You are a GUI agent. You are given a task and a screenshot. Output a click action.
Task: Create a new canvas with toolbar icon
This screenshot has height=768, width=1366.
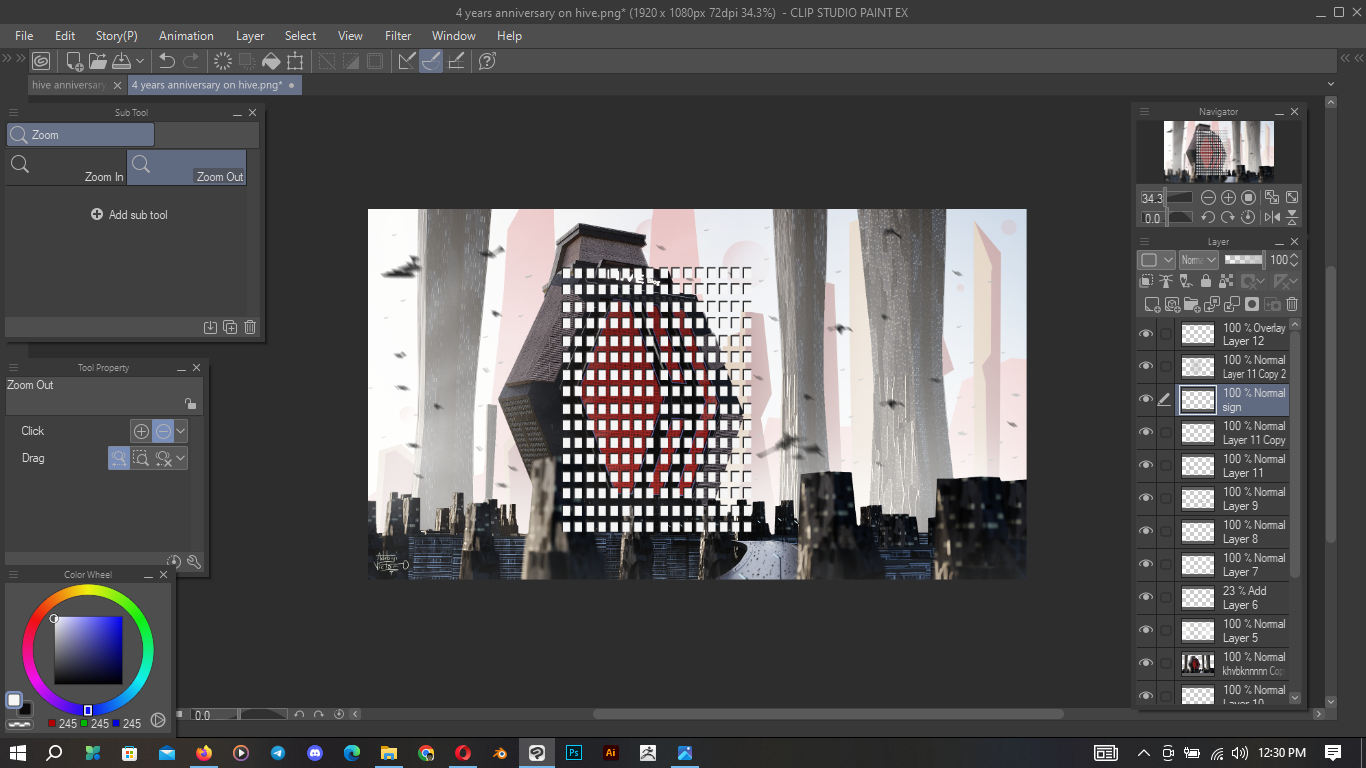tap(74, 61)
